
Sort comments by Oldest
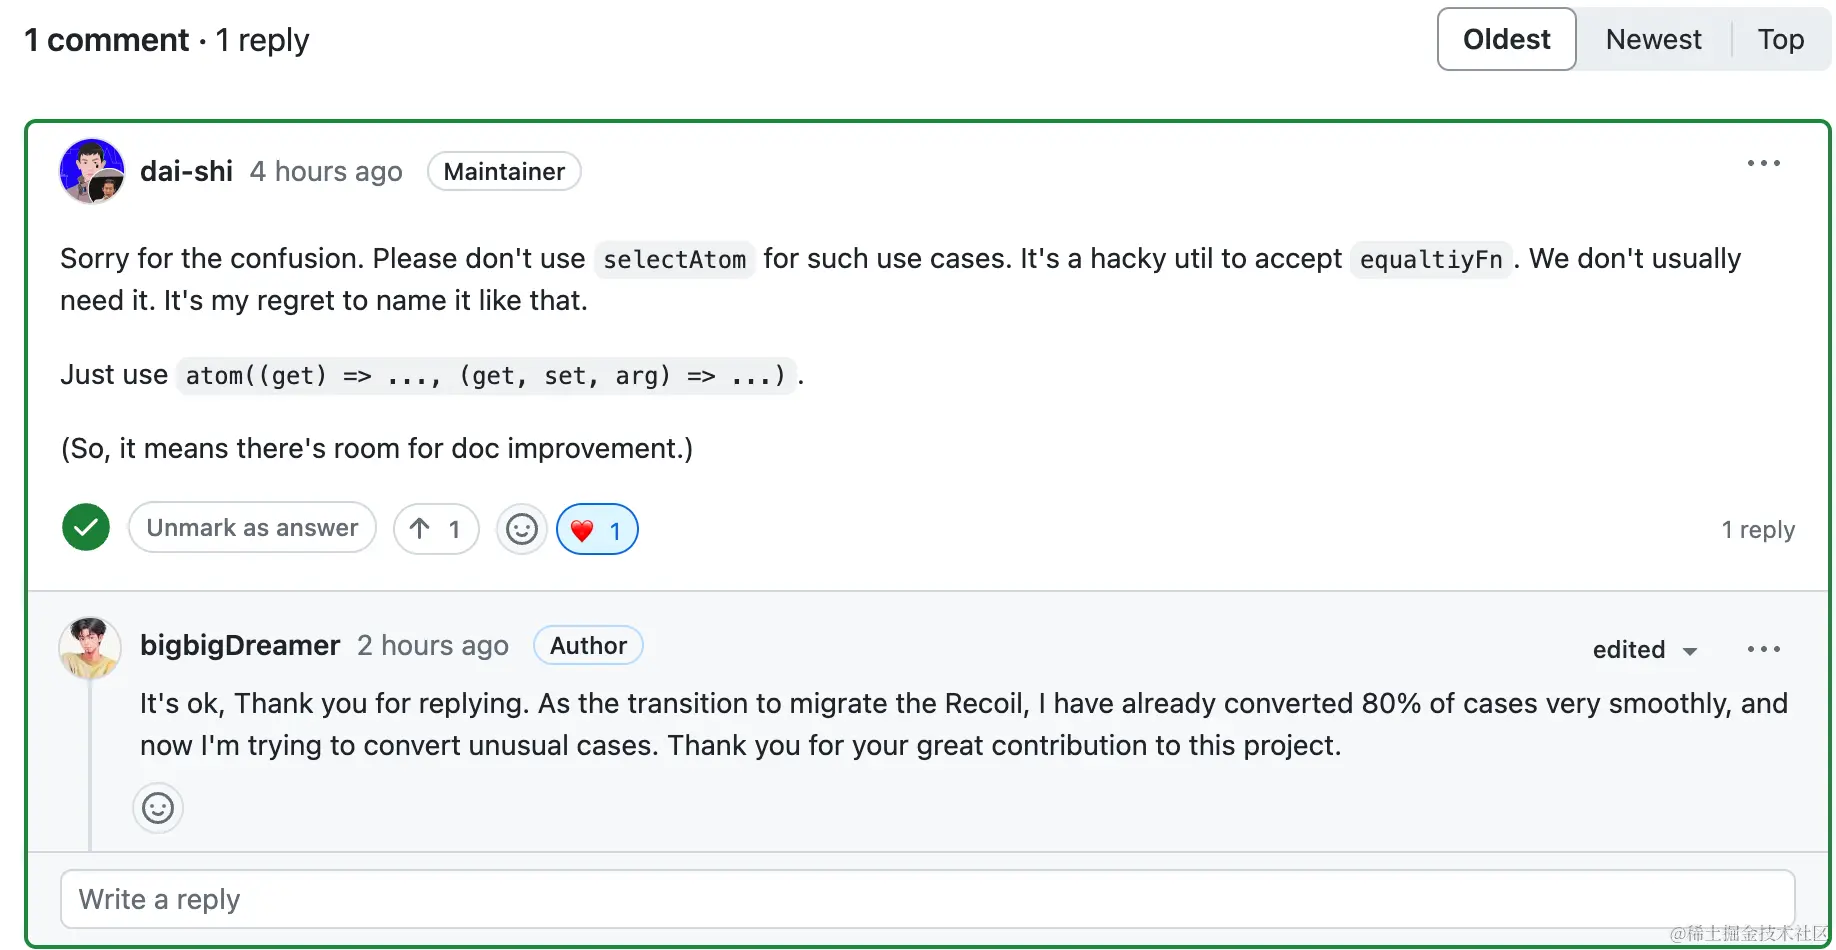(1507, 39)
